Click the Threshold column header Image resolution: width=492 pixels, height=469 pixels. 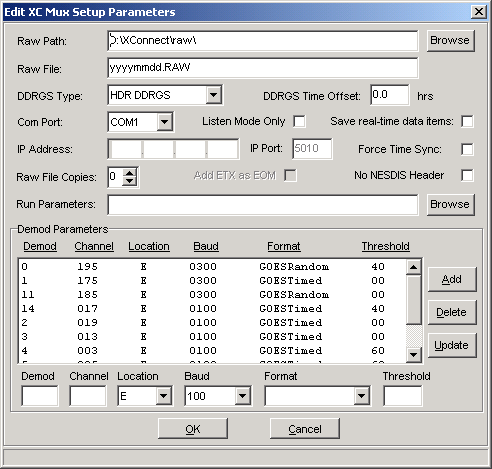coord(386,246)
